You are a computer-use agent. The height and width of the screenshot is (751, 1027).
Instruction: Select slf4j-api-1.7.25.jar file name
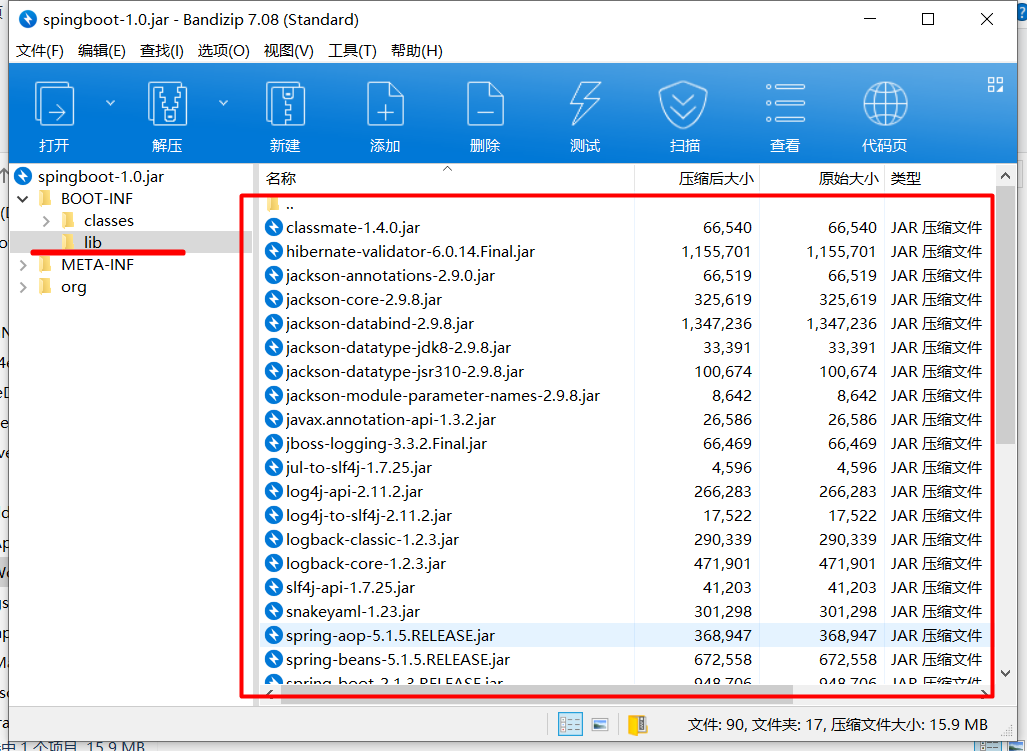pyautogui.click(x=350, y=587)
